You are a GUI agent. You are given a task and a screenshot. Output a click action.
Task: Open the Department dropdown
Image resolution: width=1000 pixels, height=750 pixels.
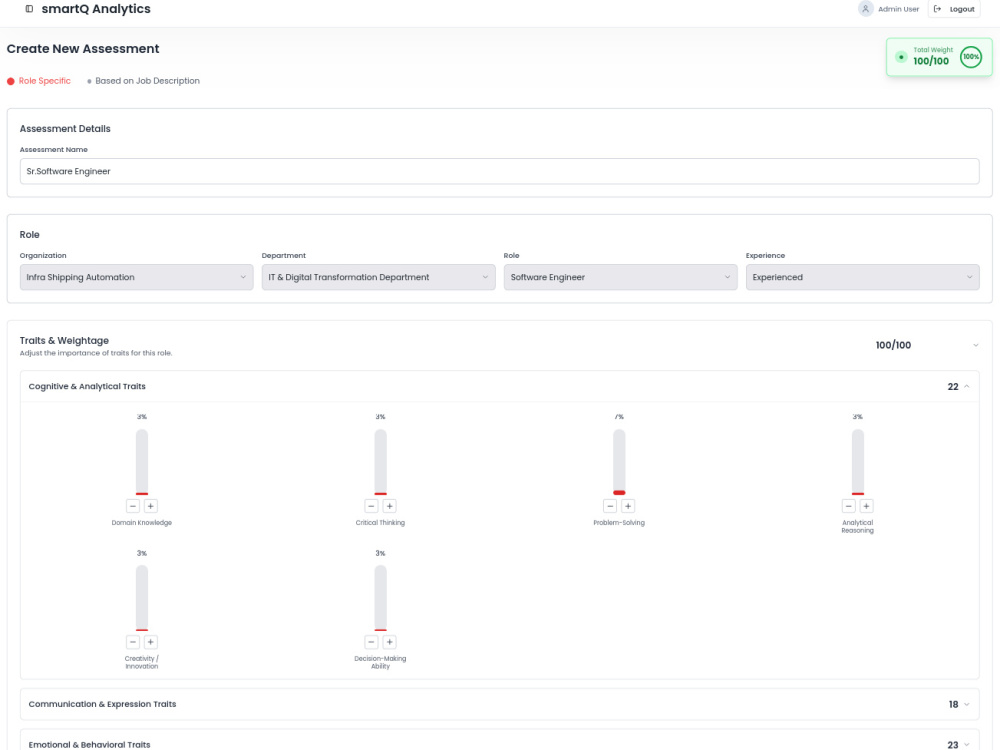coord(378,277)
